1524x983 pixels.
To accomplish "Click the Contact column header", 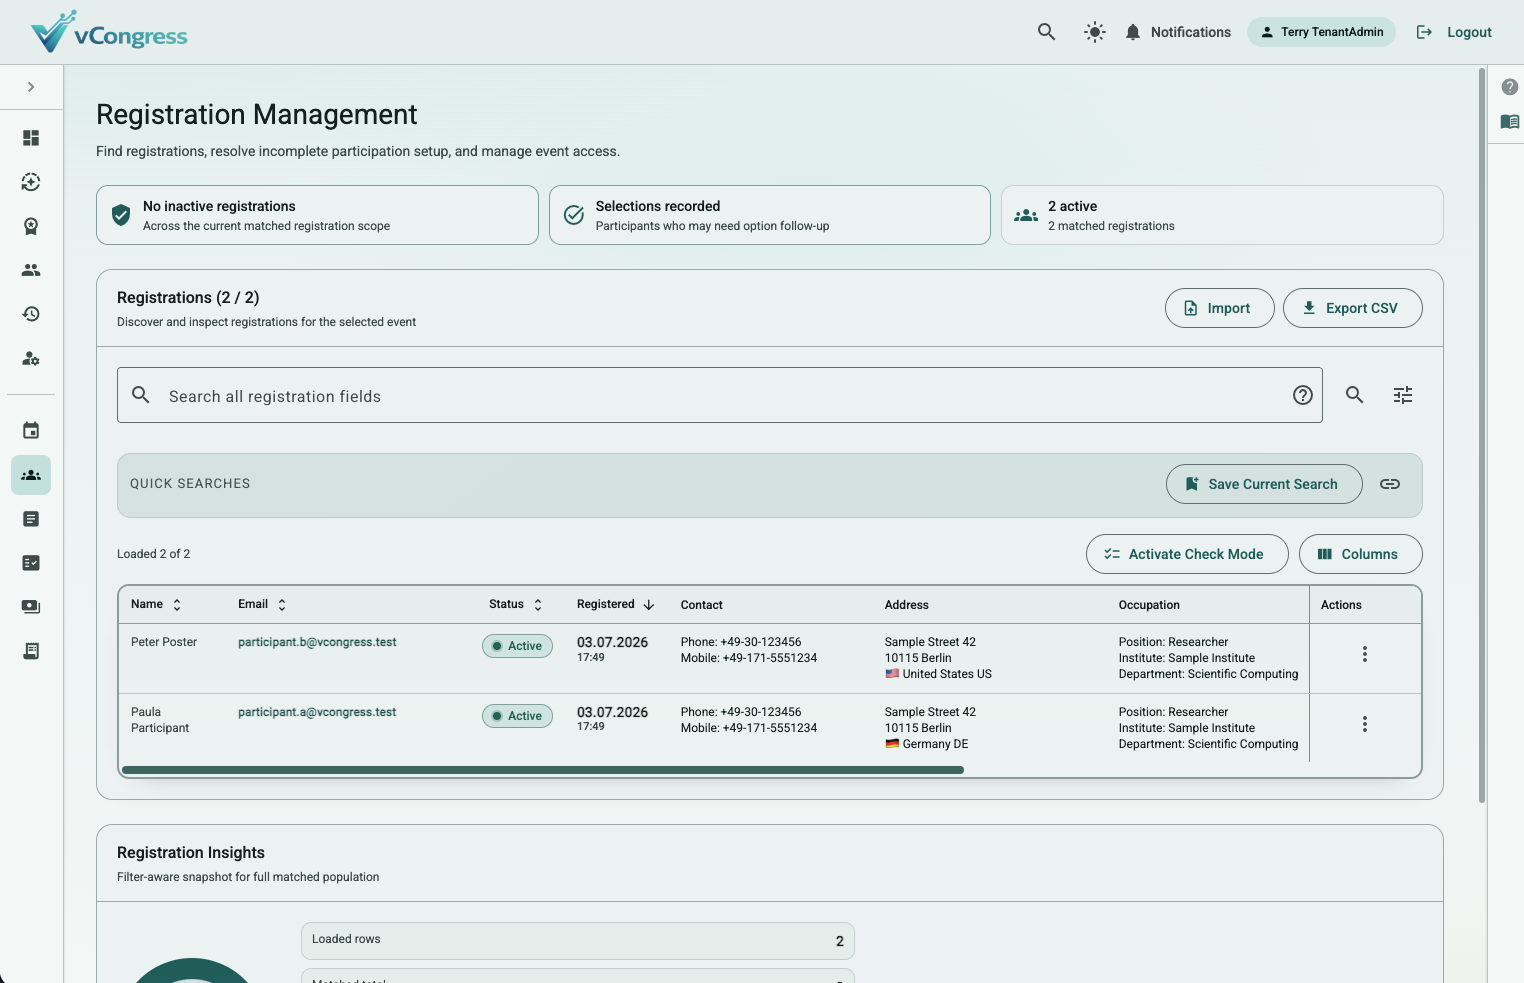I will coord(702,605).
